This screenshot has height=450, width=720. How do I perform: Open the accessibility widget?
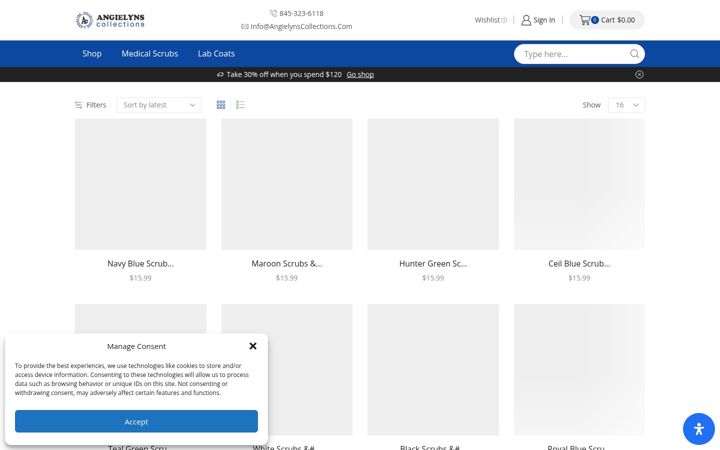pyautogui.click(x=699, y=429)
